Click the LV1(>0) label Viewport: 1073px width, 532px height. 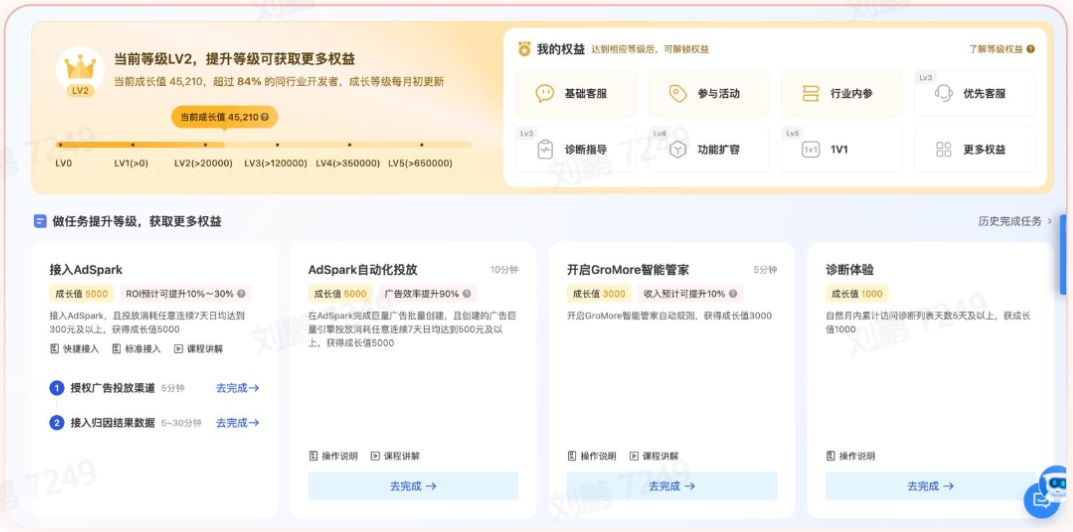[x=131, y=164]
